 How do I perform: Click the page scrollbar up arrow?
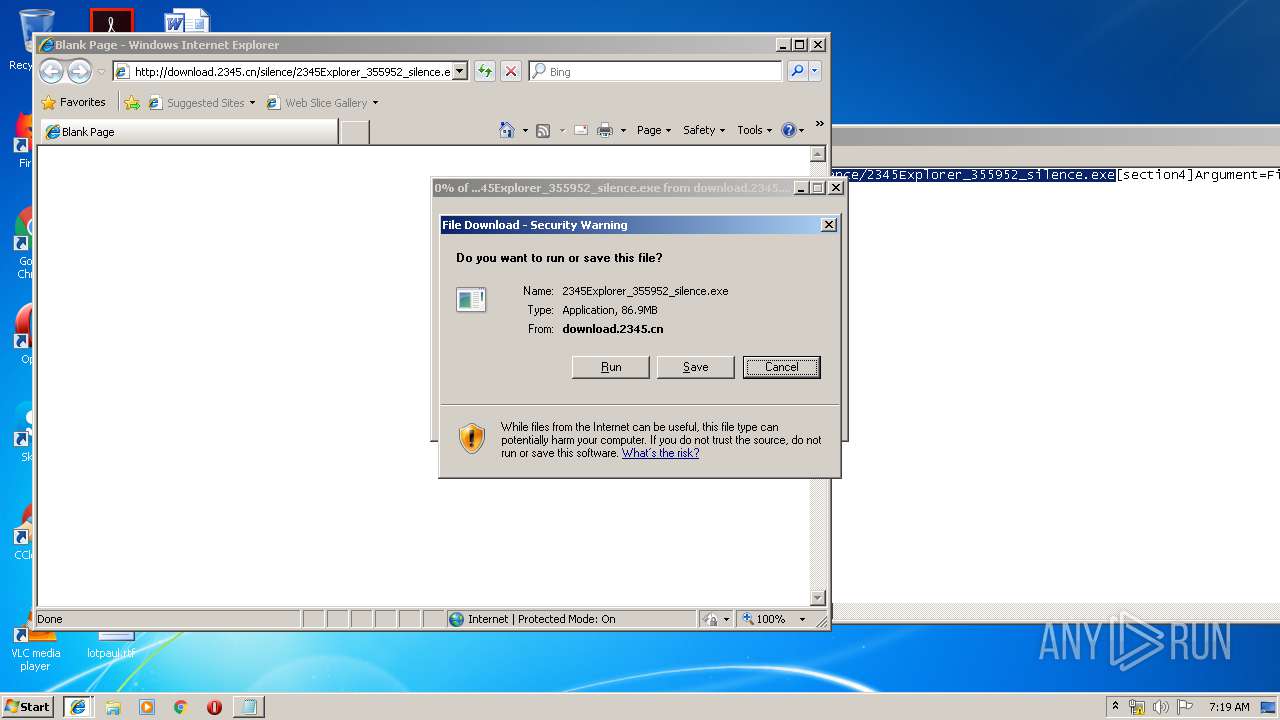pos(817,154)
